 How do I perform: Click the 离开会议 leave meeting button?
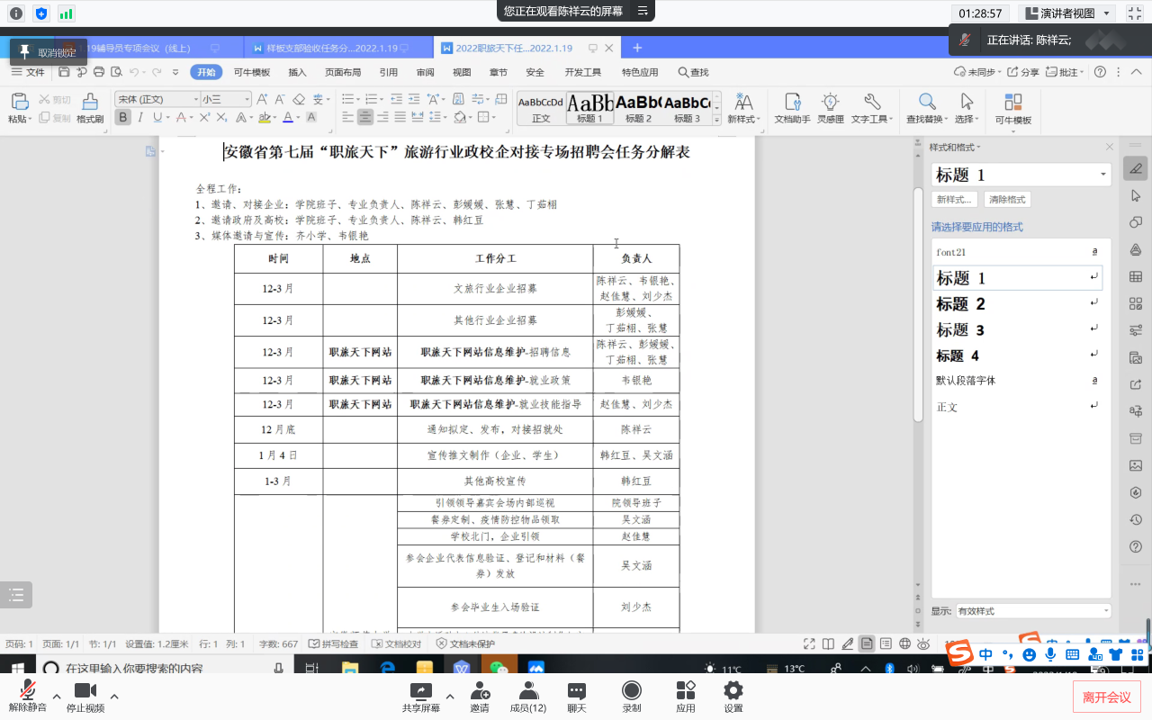(x=1106, y=697)
